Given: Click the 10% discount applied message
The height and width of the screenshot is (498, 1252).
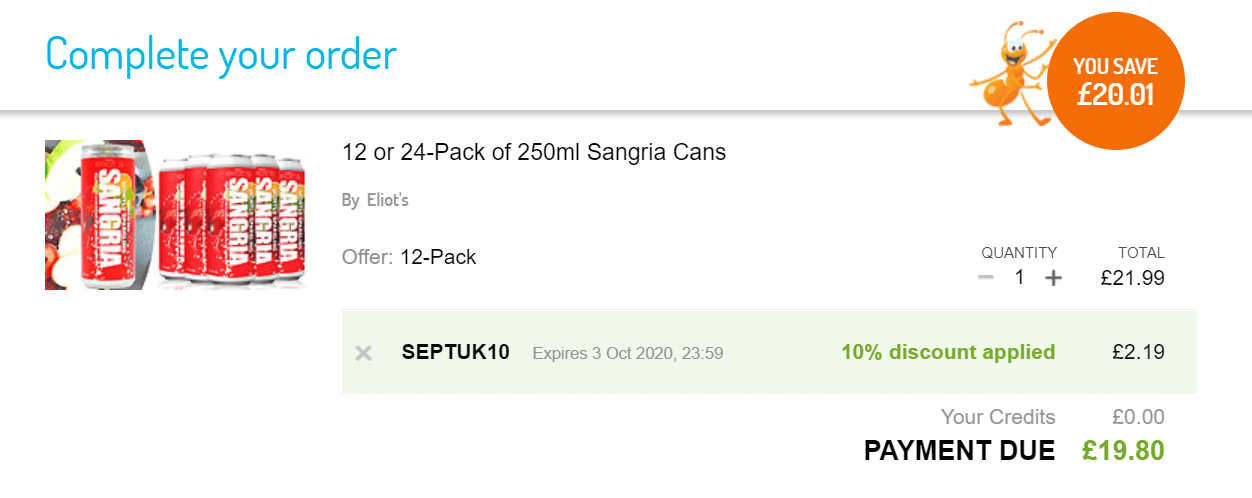Looking at the screenshot, I should pyautogui.click(x=948, y=352).
